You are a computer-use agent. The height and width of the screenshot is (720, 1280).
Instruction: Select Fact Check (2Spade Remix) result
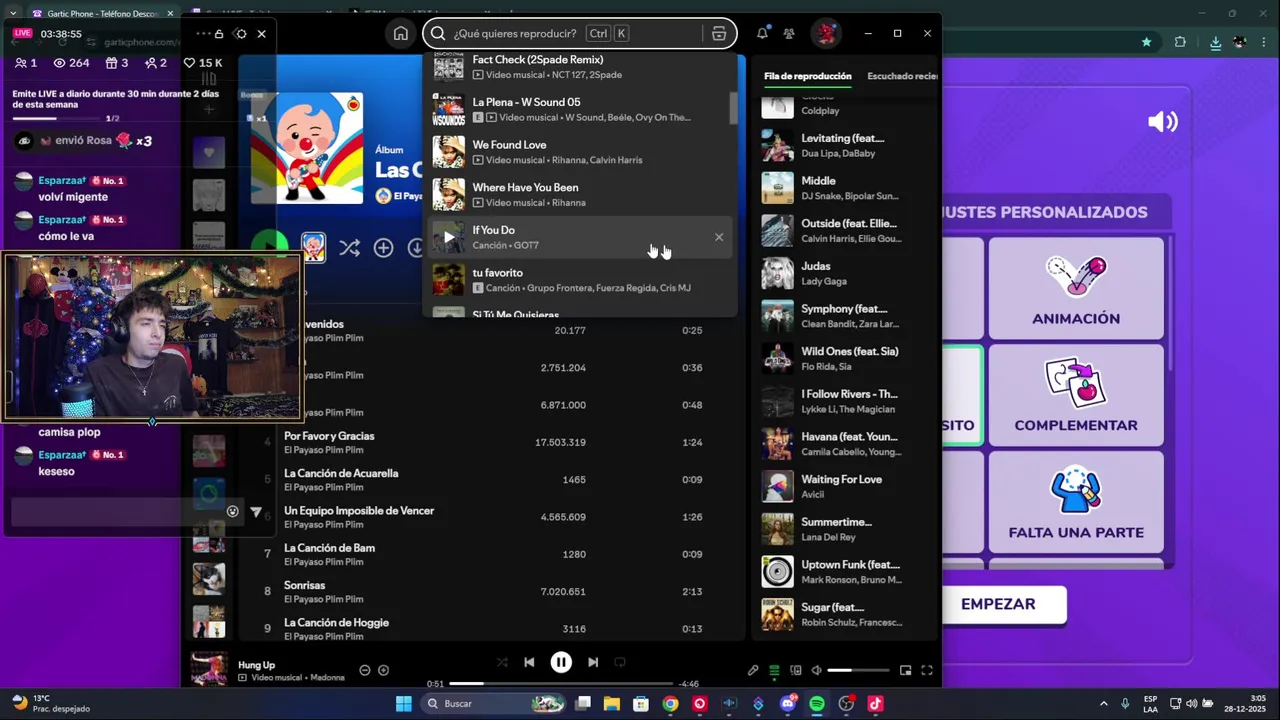tap(580, 67)
